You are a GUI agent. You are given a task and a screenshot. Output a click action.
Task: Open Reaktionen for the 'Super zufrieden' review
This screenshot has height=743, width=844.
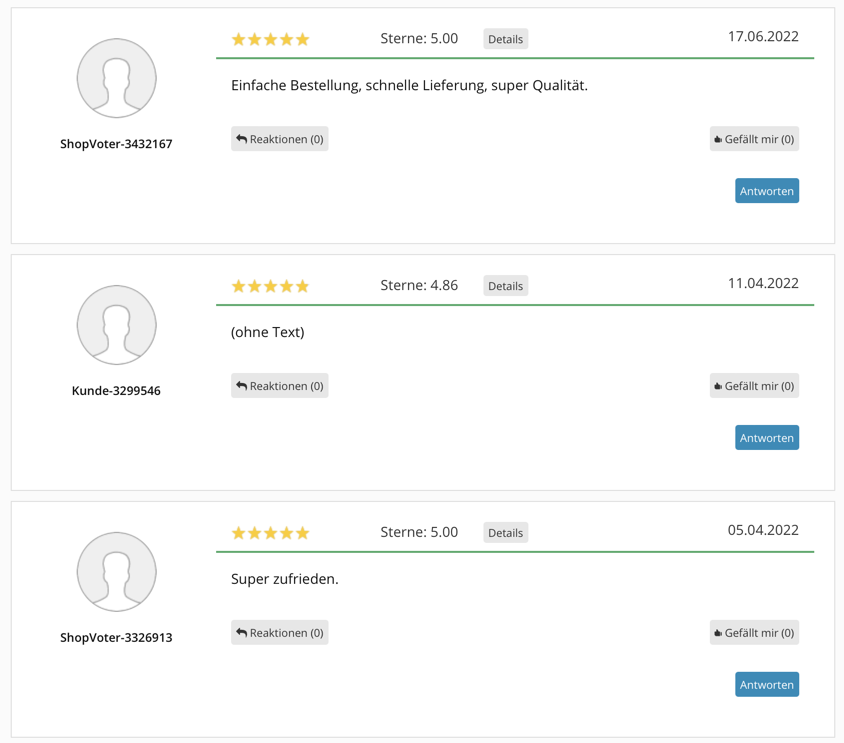click(x=280, y=633)
